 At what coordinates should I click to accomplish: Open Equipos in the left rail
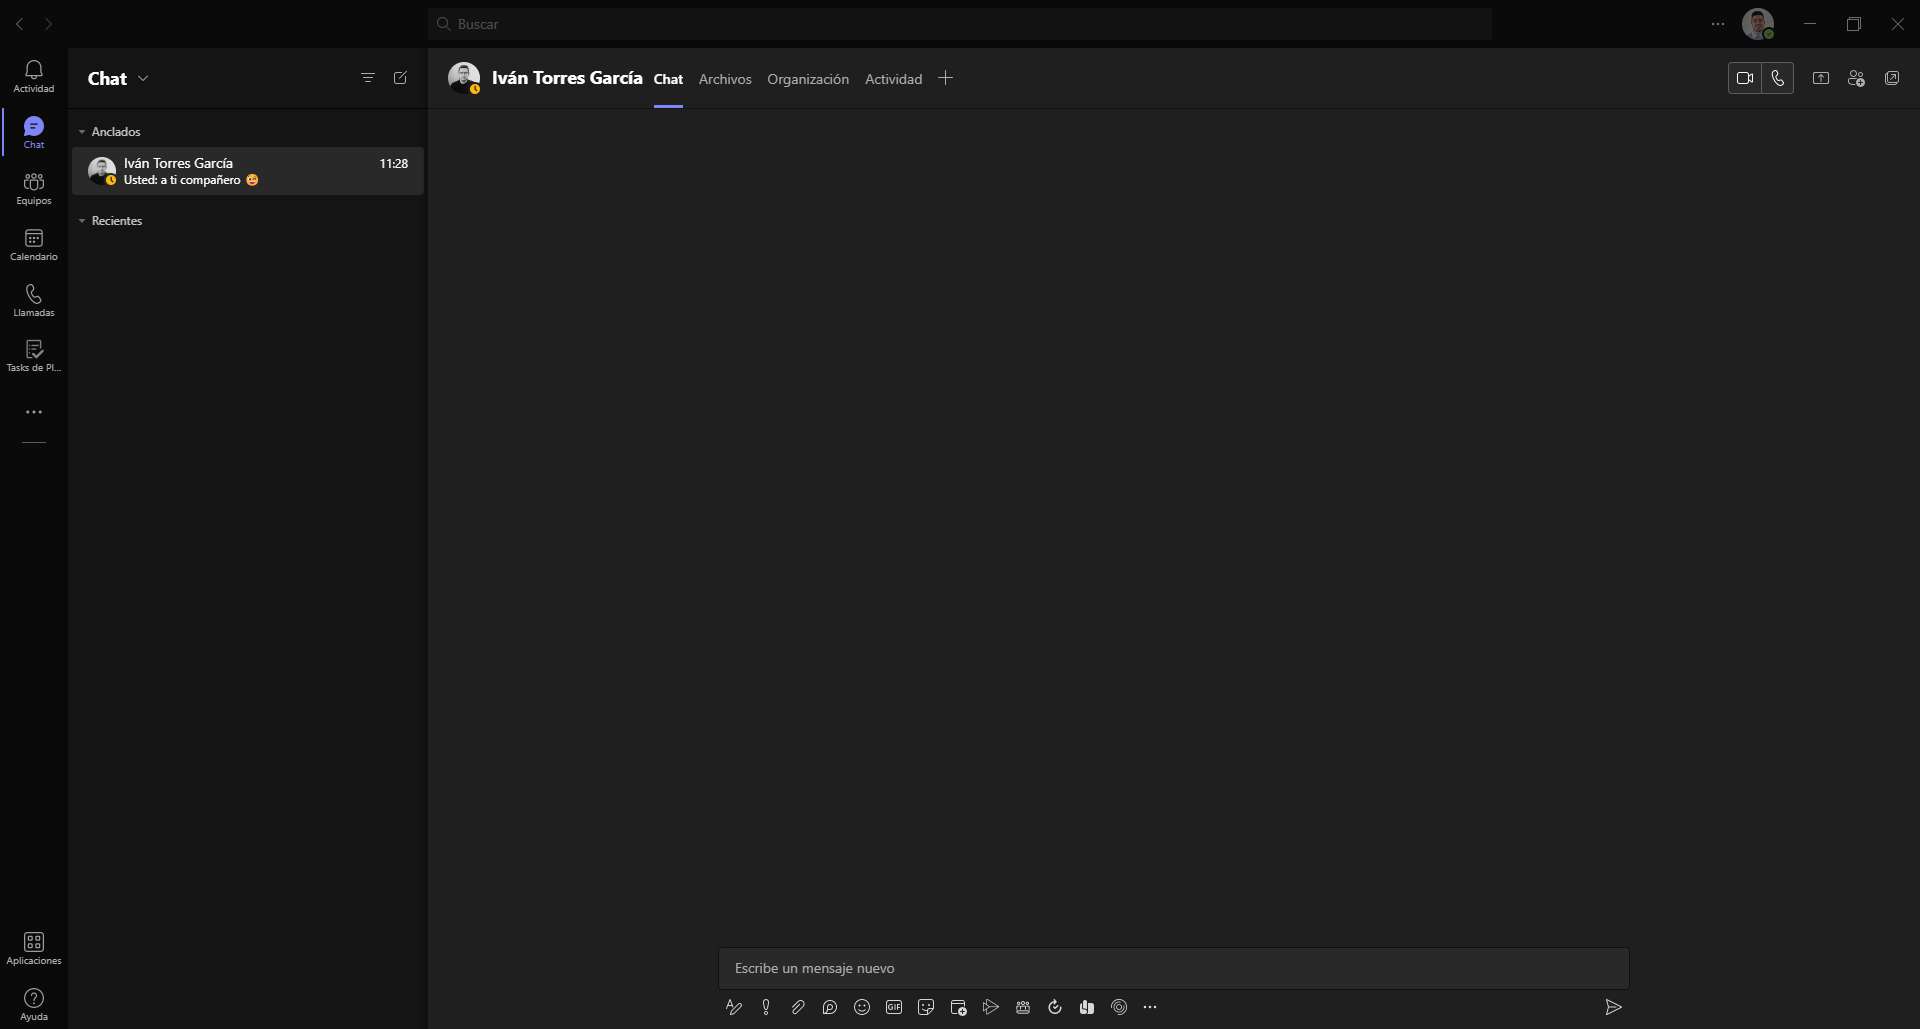34,188
